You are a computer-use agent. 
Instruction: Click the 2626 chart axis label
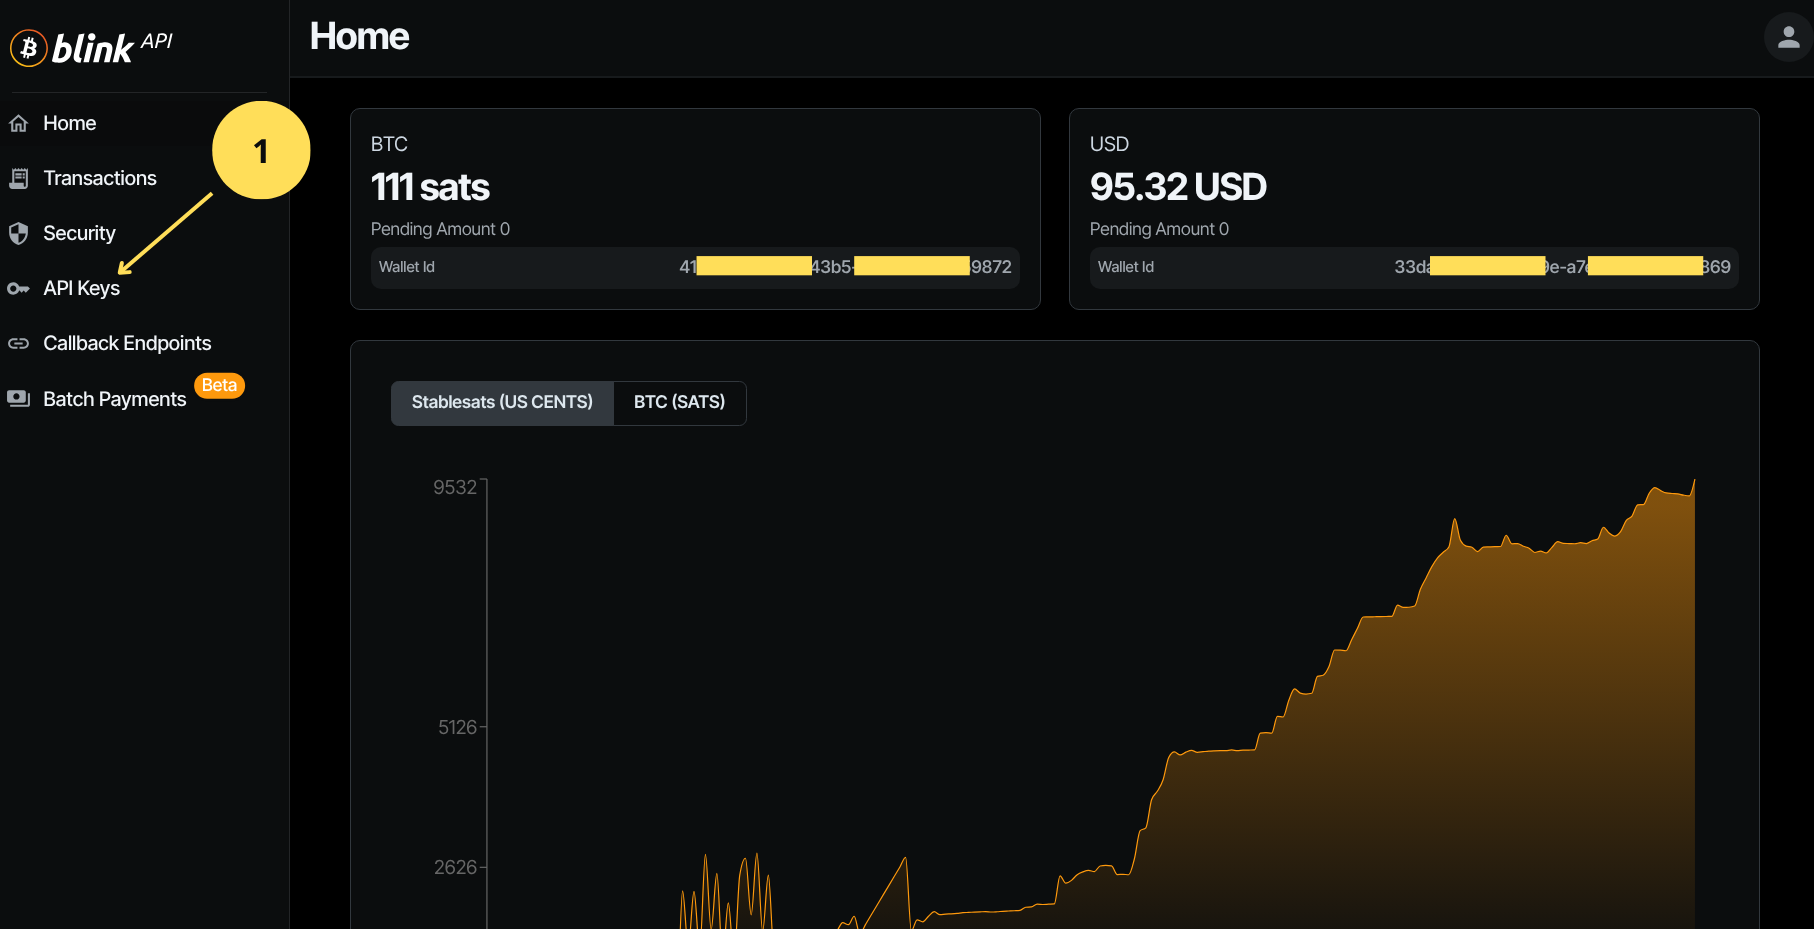coord(455,867)
